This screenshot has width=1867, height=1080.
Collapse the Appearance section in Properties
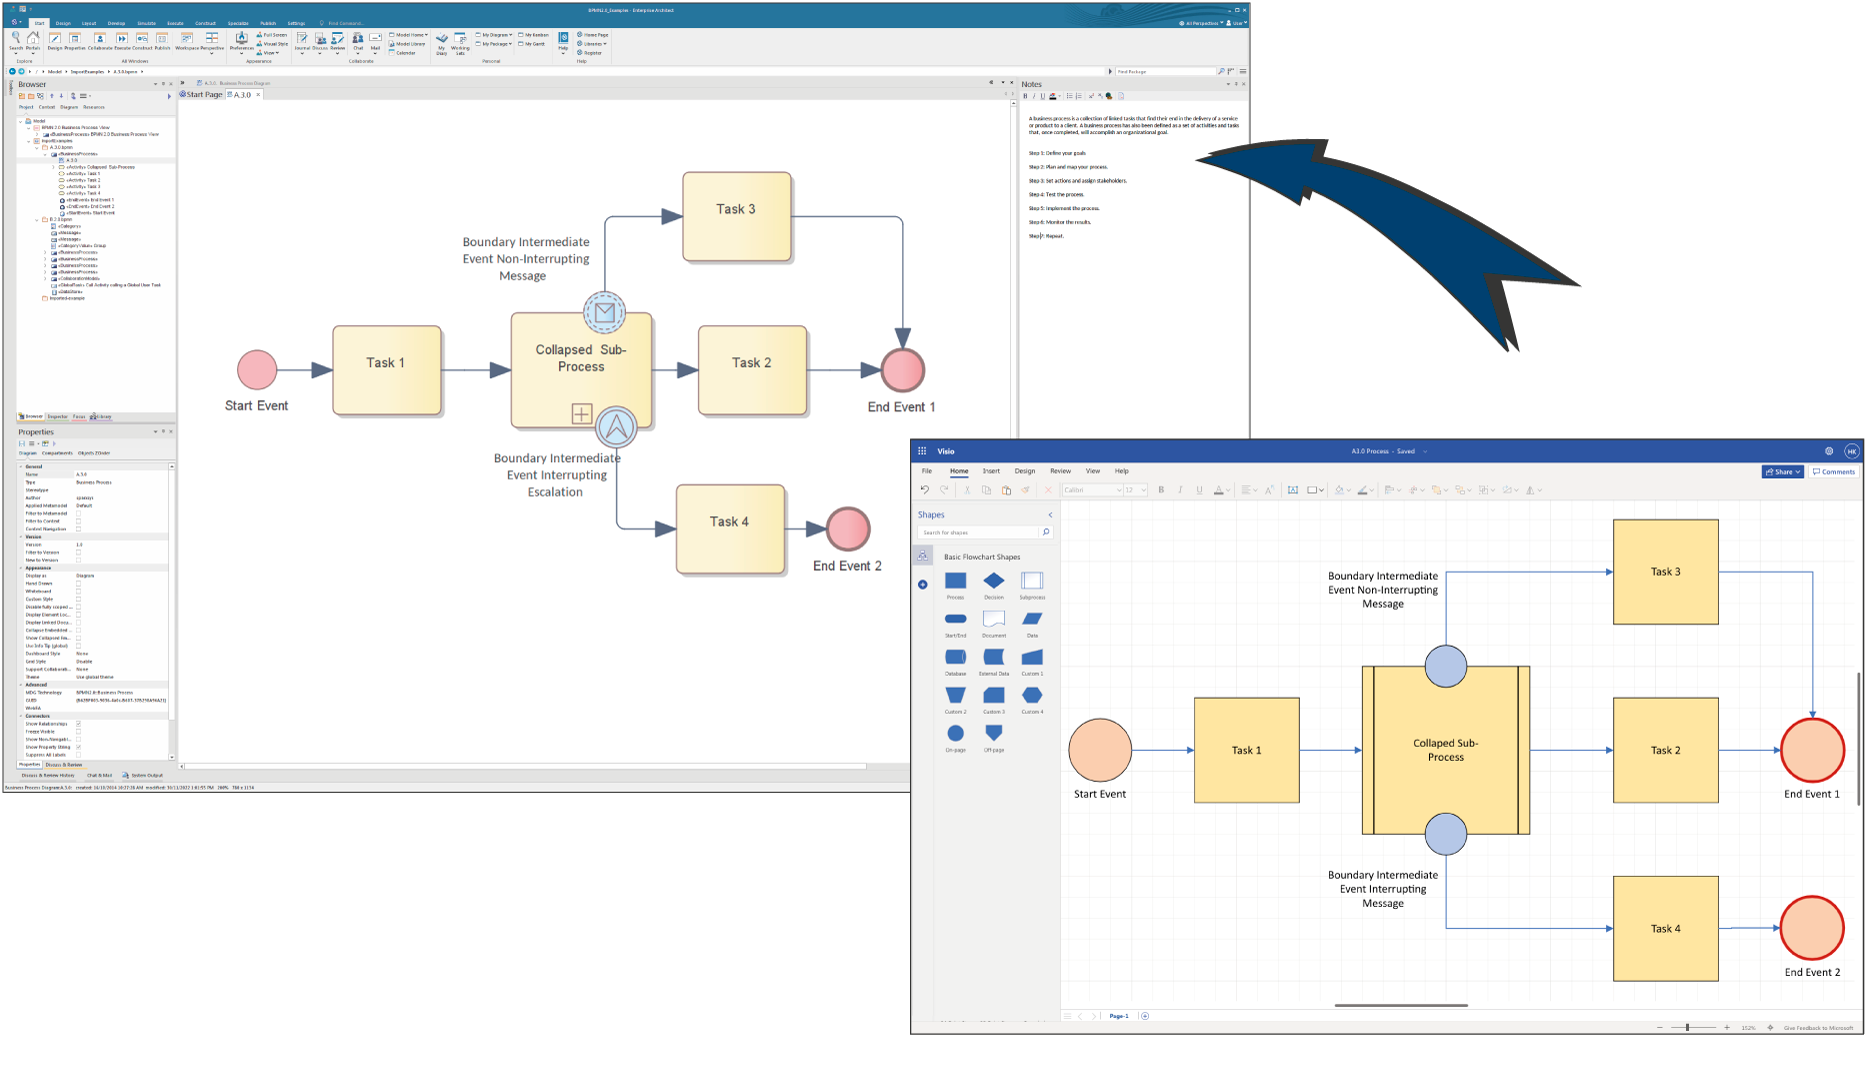(x=21, y=568)
